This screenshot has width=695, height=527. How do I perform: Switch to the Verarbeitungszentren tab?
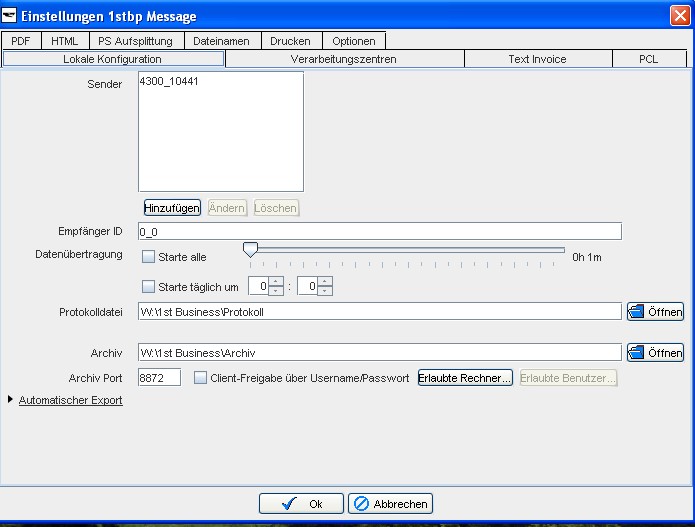coord(344,59)
